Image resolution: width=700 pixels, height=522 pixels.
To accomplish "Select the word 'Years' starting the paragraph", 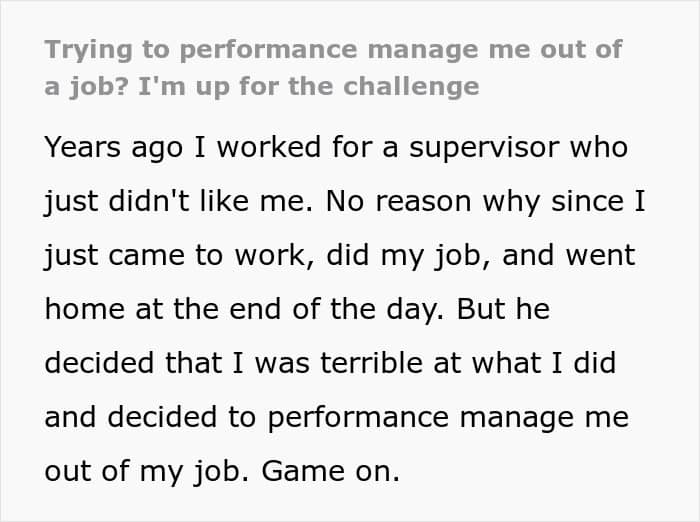I will click(x=83, y=147).
